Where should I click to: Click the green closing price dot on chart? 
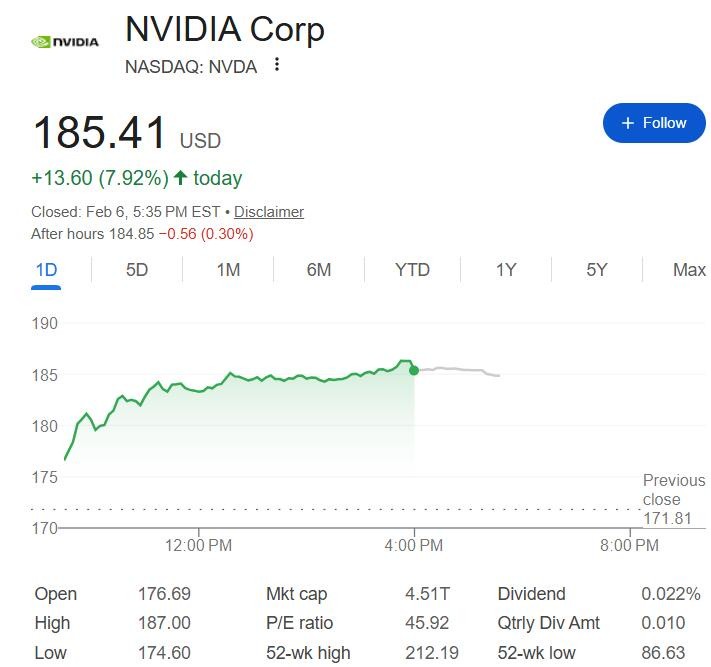(414, 370)
